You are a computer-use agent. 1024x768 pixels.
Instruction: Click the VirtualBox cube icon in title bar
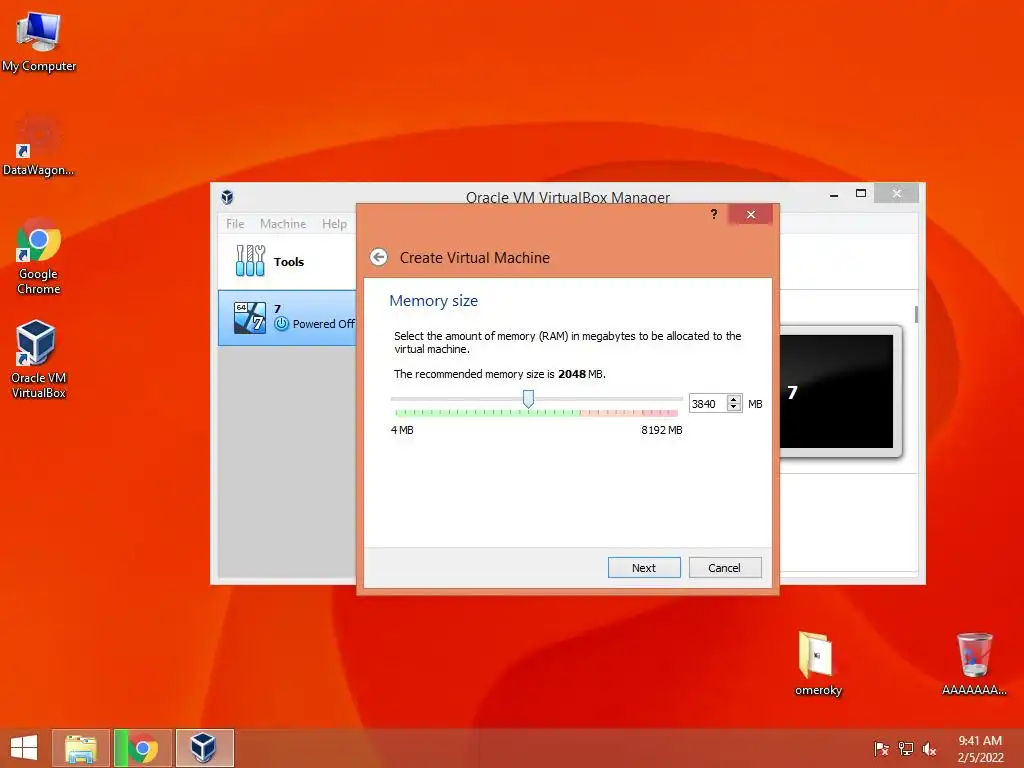(227, 197)
